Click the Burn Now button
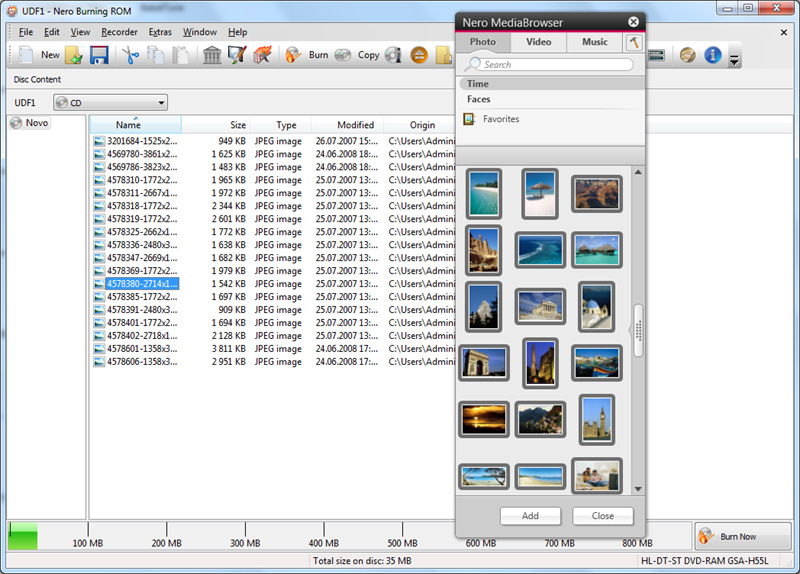This screenshot has width=800, height=574. pos(742,536)
